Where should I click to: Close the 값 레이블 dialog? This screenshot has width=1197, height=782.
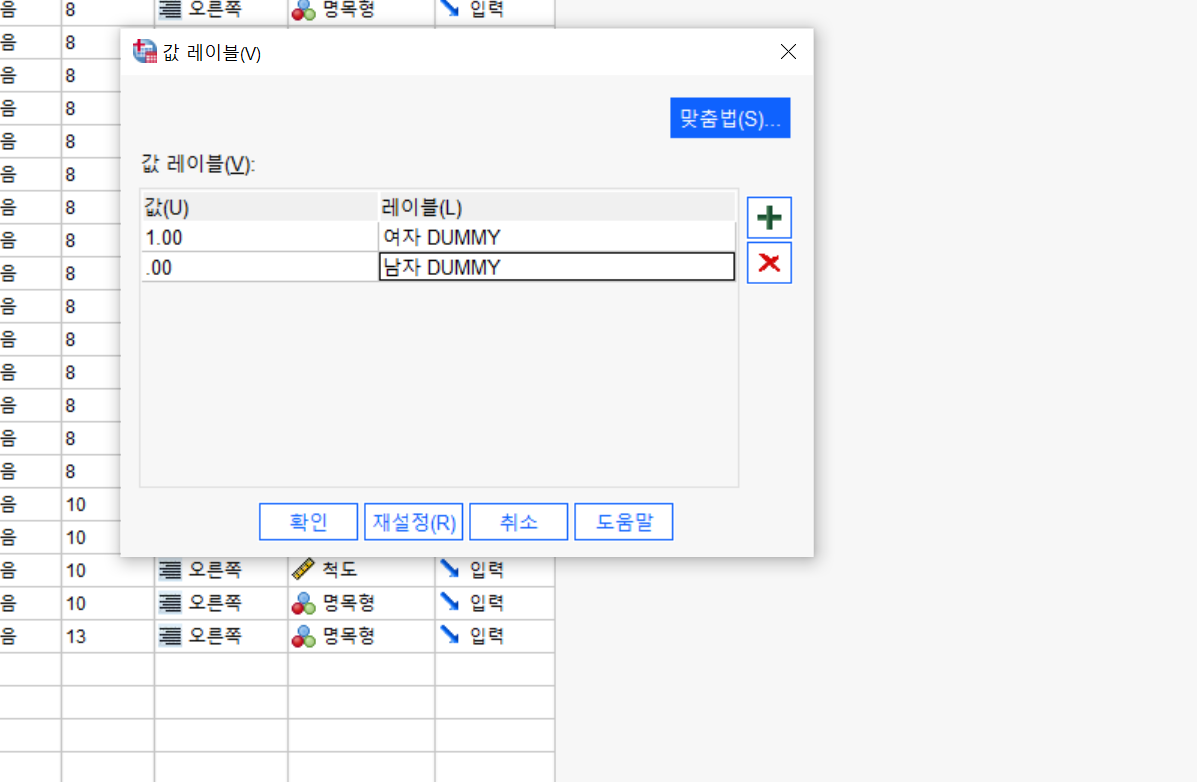pos(789,52)
